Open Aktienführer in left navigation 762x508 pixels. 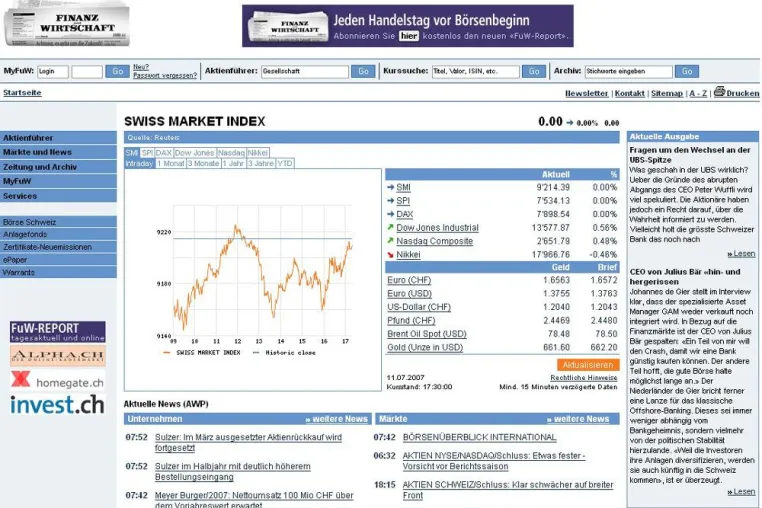tap(58, 138)
